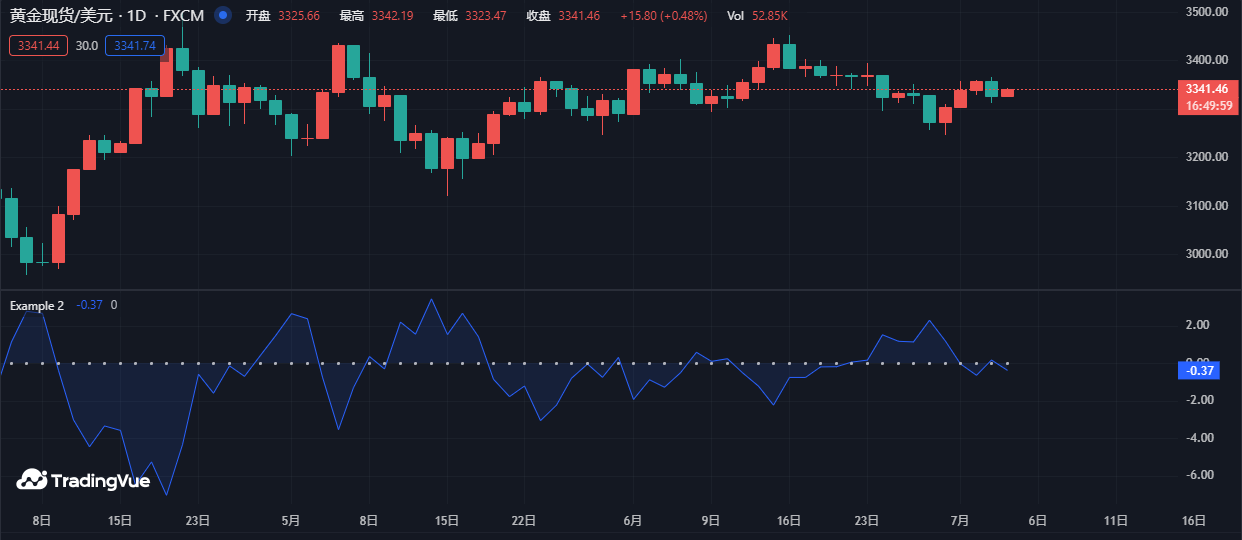This screenshot has height=540, width=1242.
Task: Click the 收盘 close price value
Action: pos(578,16)
